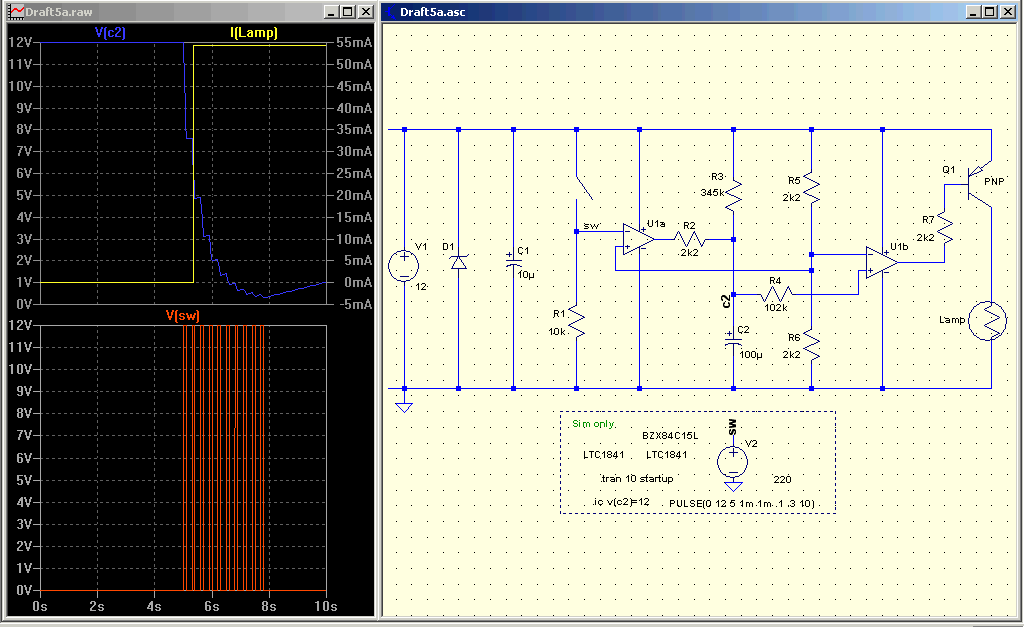Click the "Sim only" comment text
This screenshot has width=1024, height=627.
pos(594,424)
